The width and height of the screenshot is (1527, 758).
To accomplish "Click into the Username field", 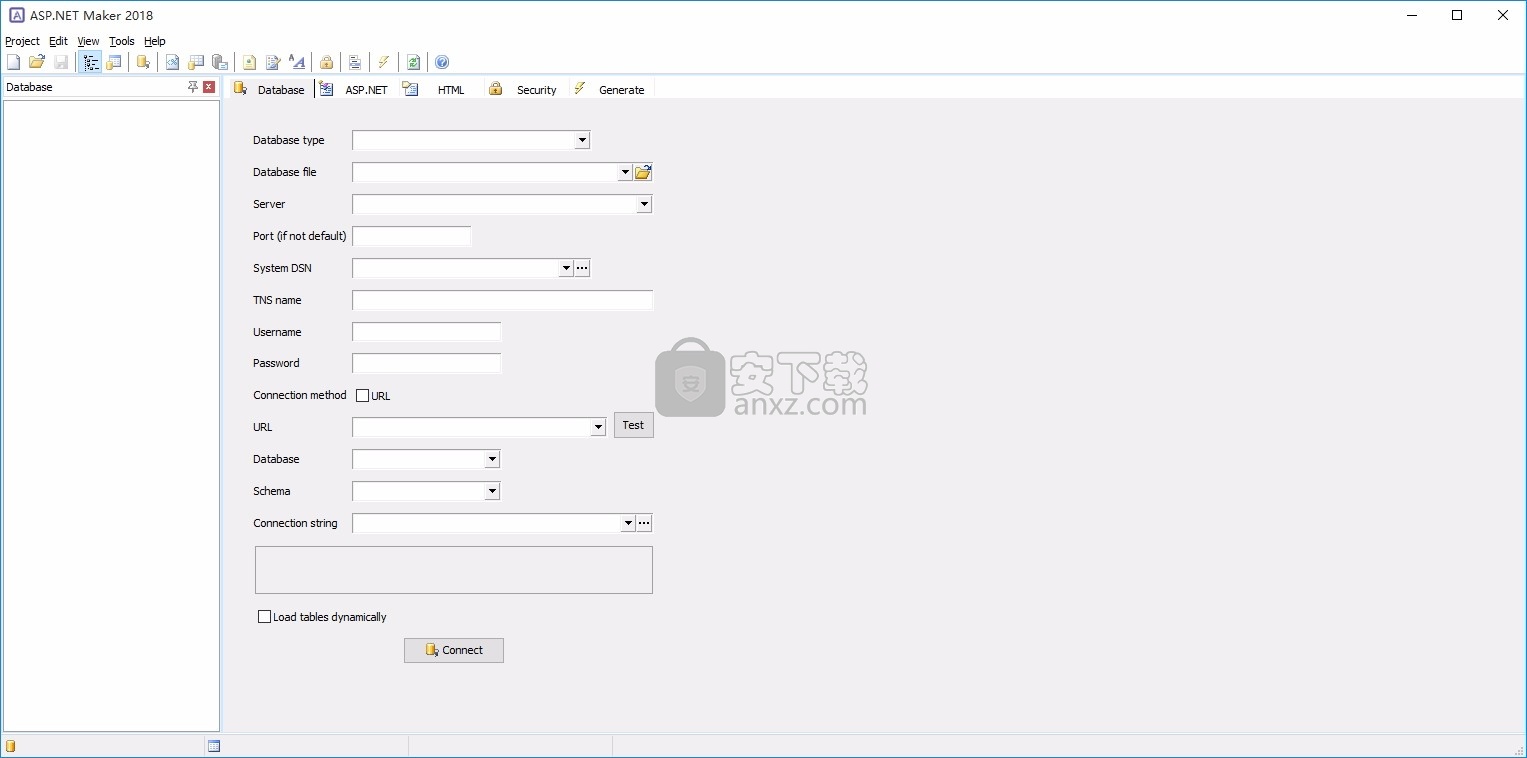I will click(x=427, y=332).
